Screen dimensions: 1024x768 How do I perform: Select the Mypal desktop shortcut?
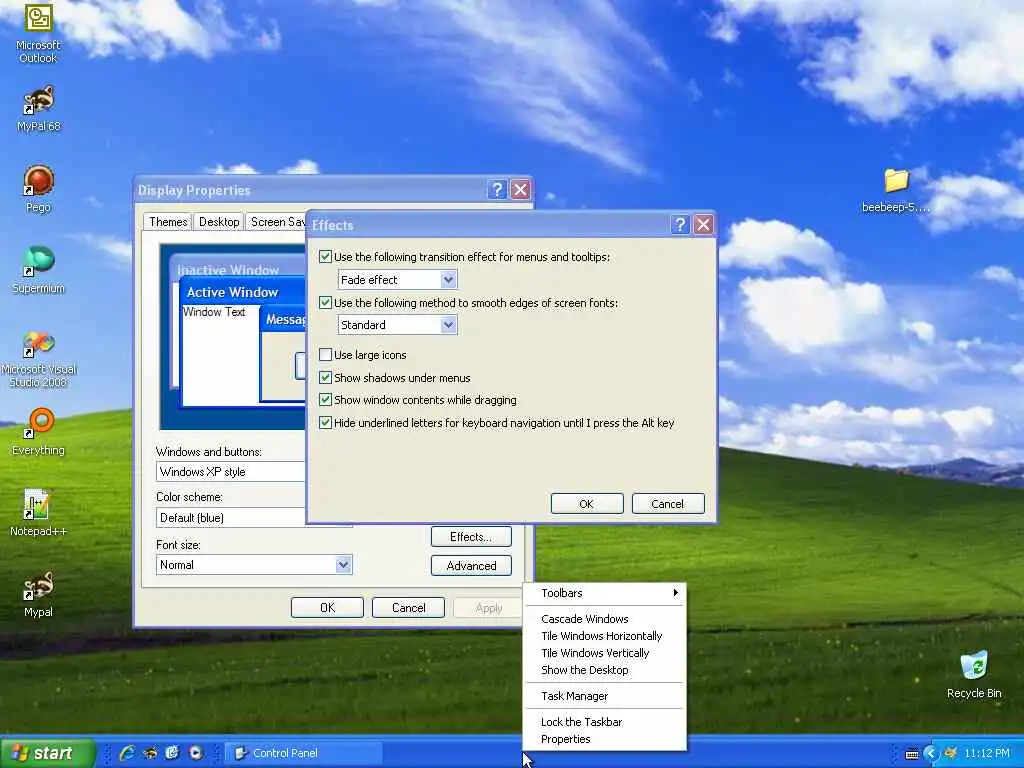[38, 594]
